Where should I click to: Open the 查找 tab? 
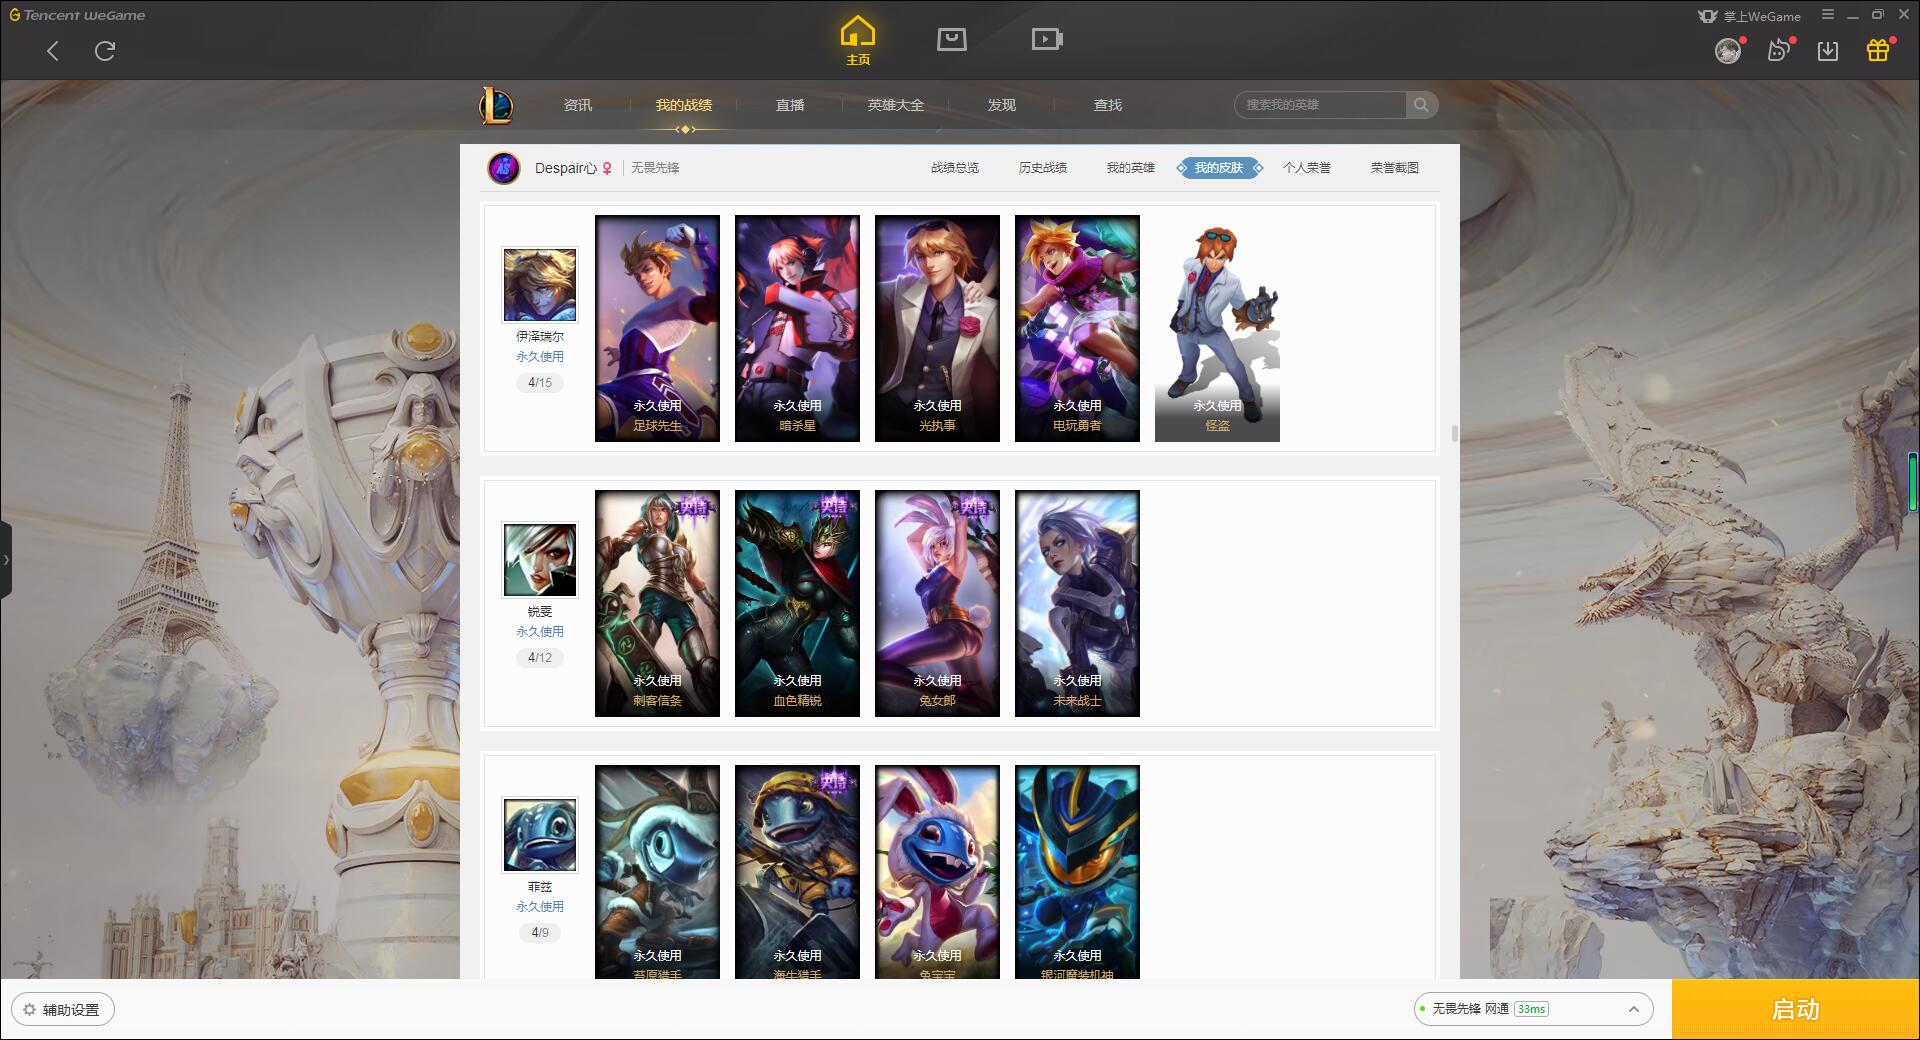[1108, 105]
